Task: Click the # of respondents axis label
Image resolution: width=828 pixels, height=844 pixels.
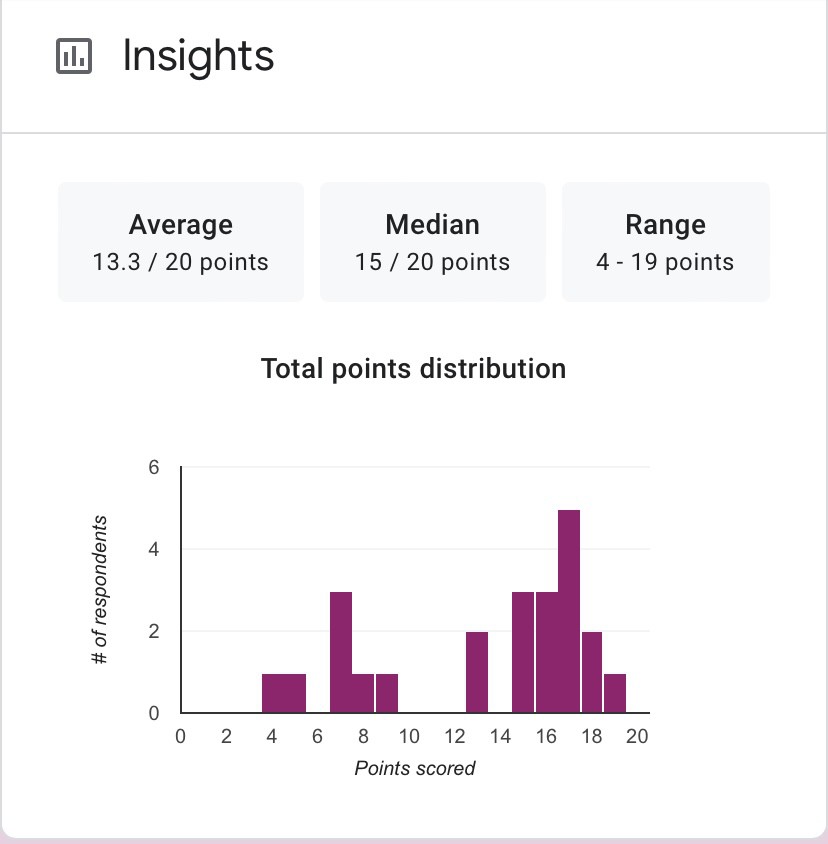Action: (x=100, y=590)
